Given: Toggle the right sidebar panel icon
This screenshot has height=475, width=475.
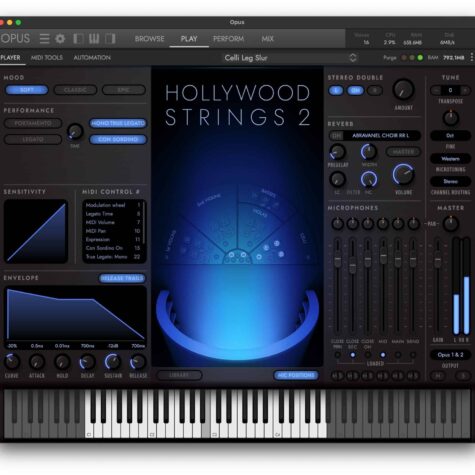Looking at the screenshot, I should pos(110,39).
